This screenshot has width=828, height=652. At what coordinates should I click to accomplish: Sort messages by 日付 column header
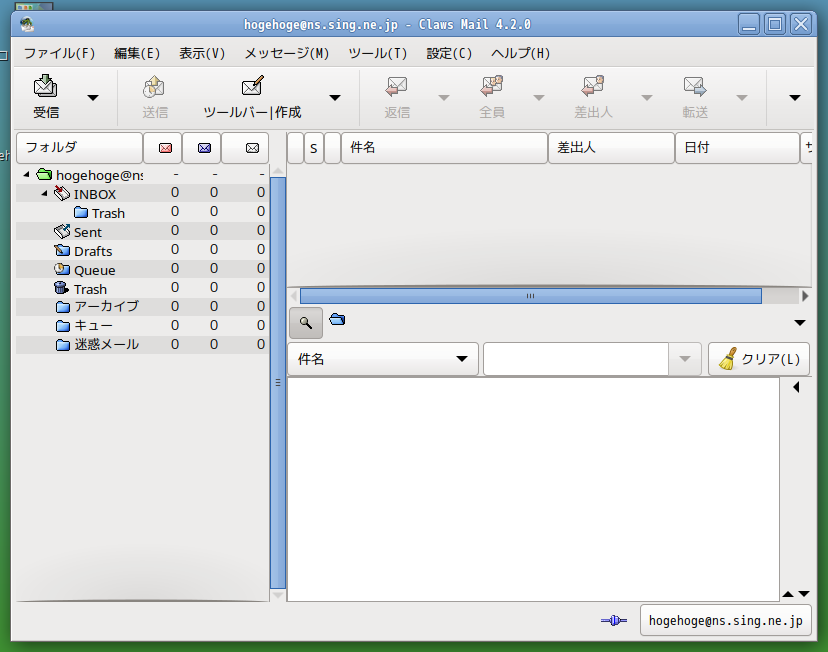pyautogui.click(x=737, y=148)
